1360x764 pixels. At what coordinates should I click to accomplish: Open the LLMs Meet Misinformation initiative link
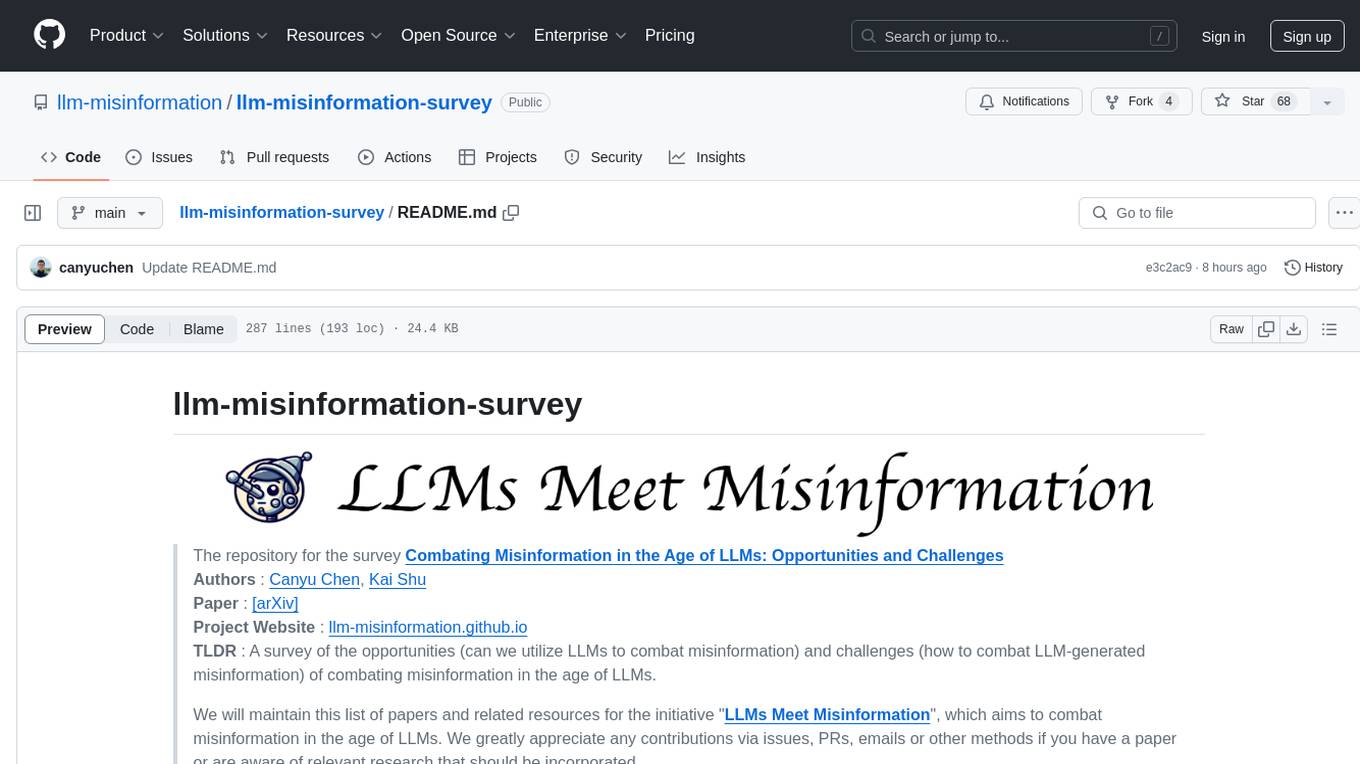tap(827, 714)
